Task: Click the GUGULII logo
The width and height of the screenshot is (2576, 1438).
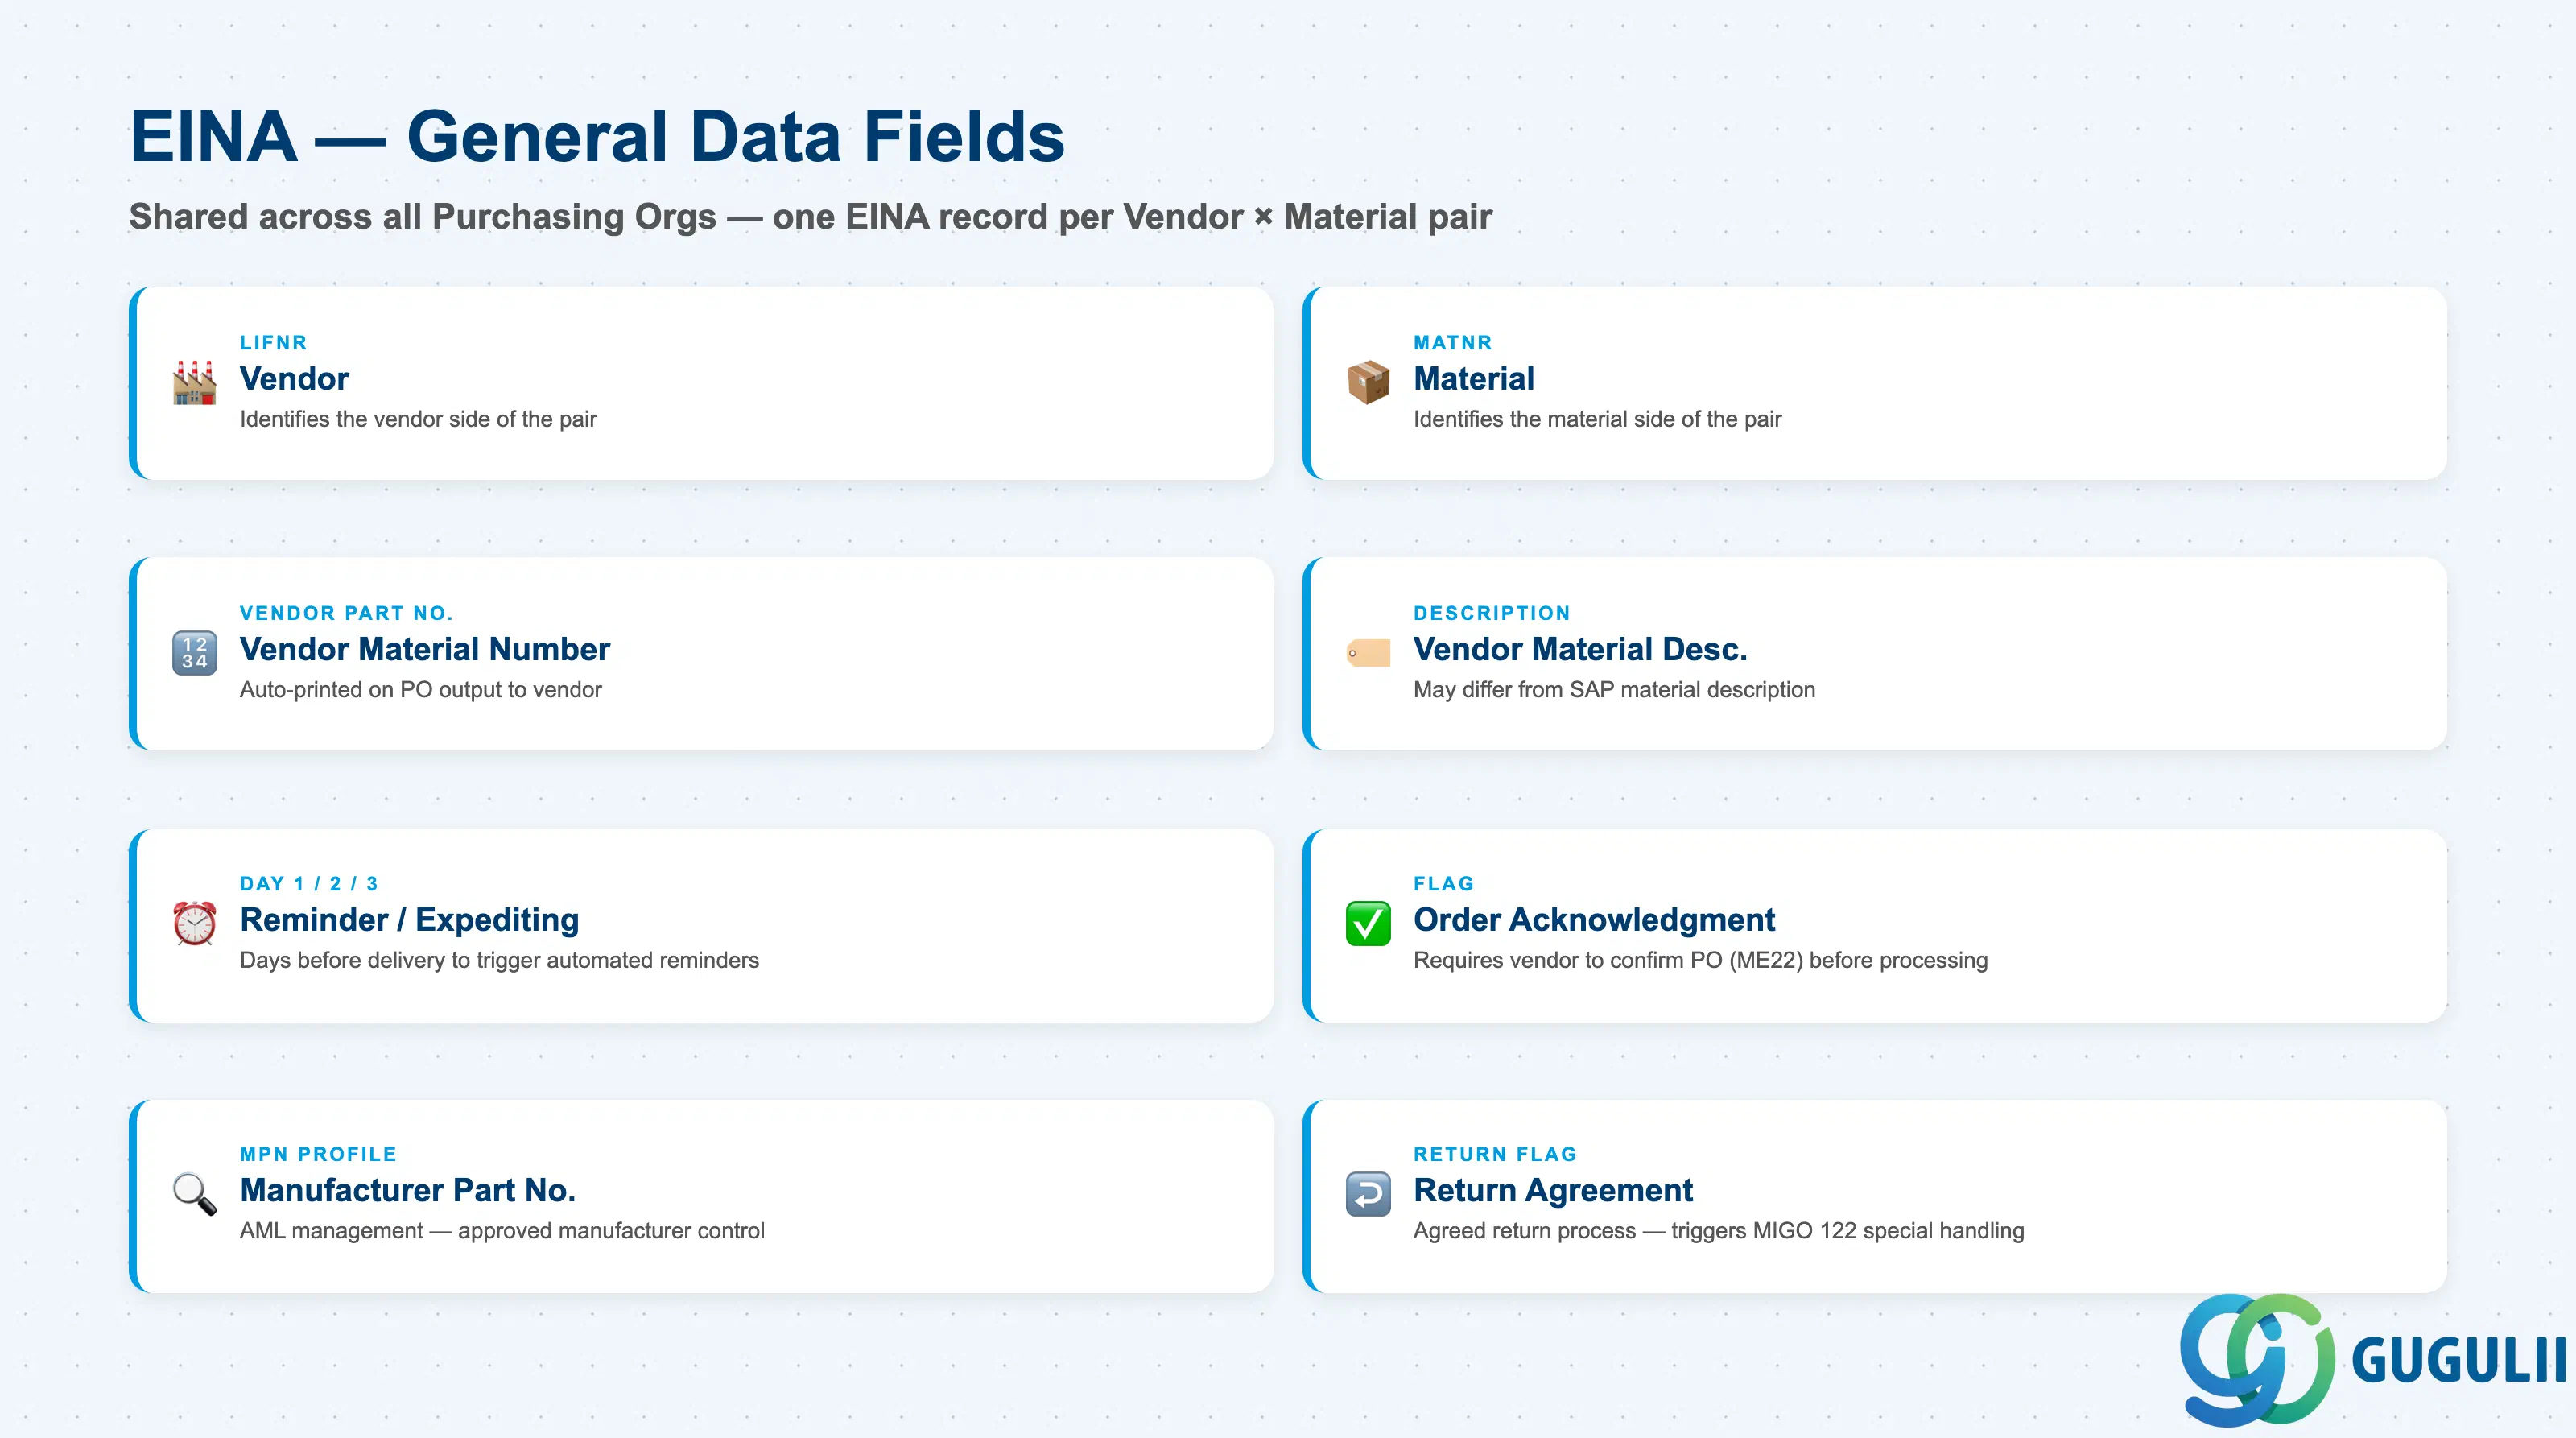Action: coord(2372,1360)
